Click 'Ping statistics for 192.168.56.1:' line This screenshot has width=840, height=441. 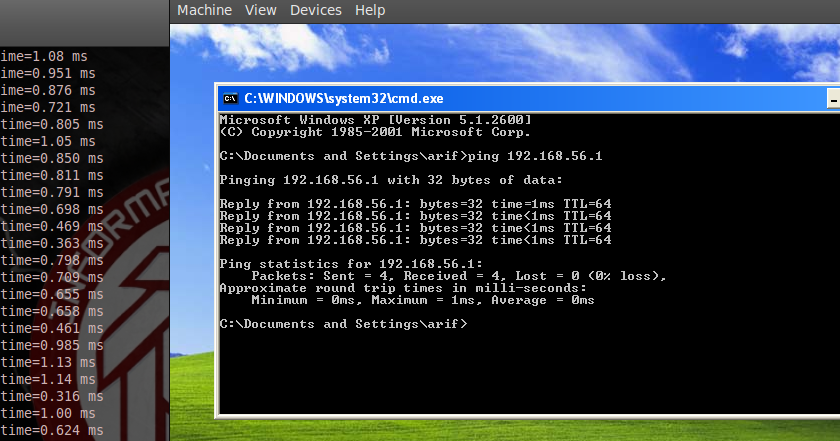(351, 264)
